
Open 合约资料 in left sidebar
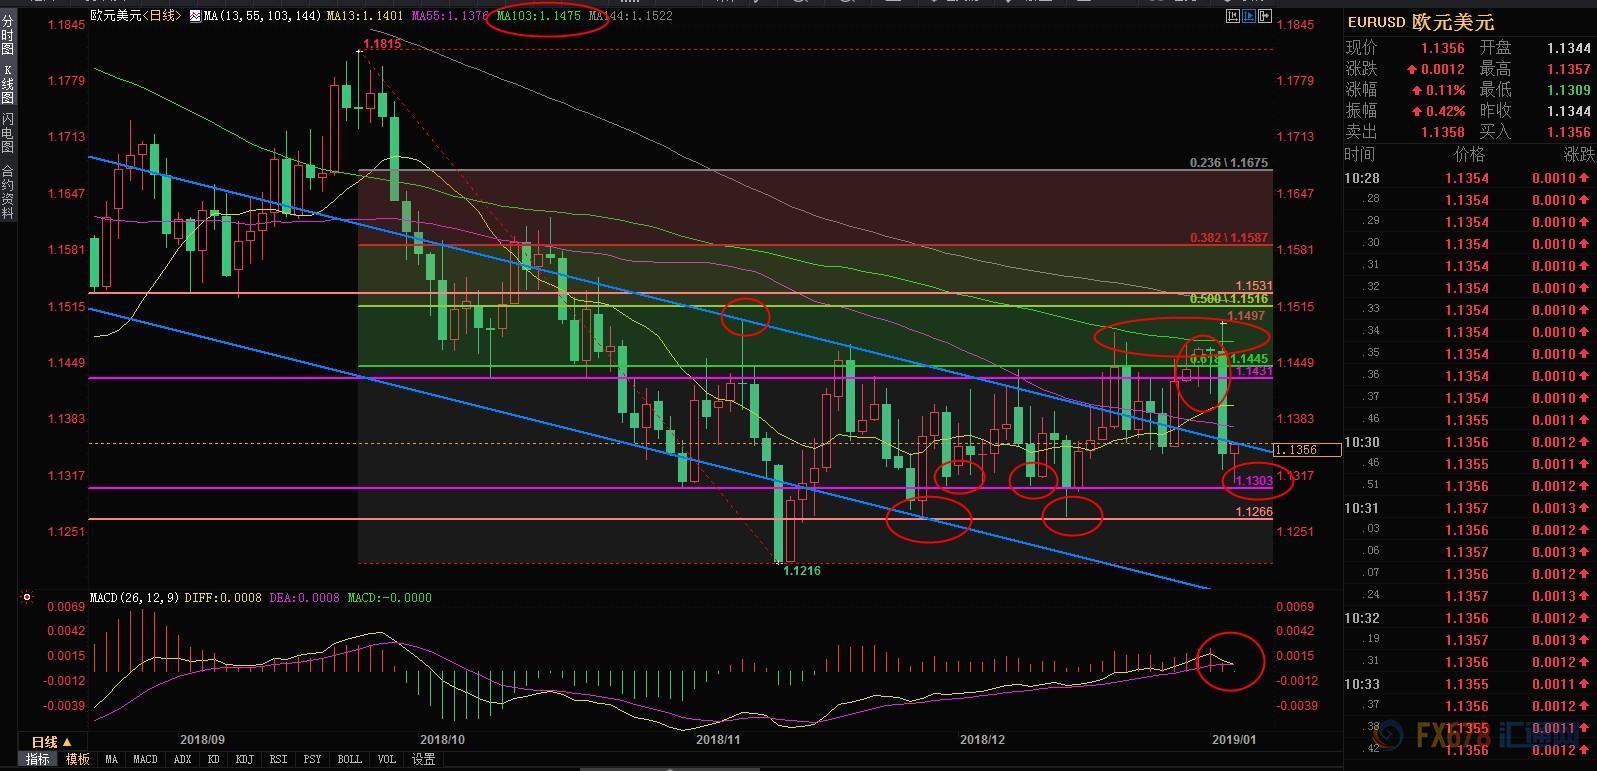[7, 191]
